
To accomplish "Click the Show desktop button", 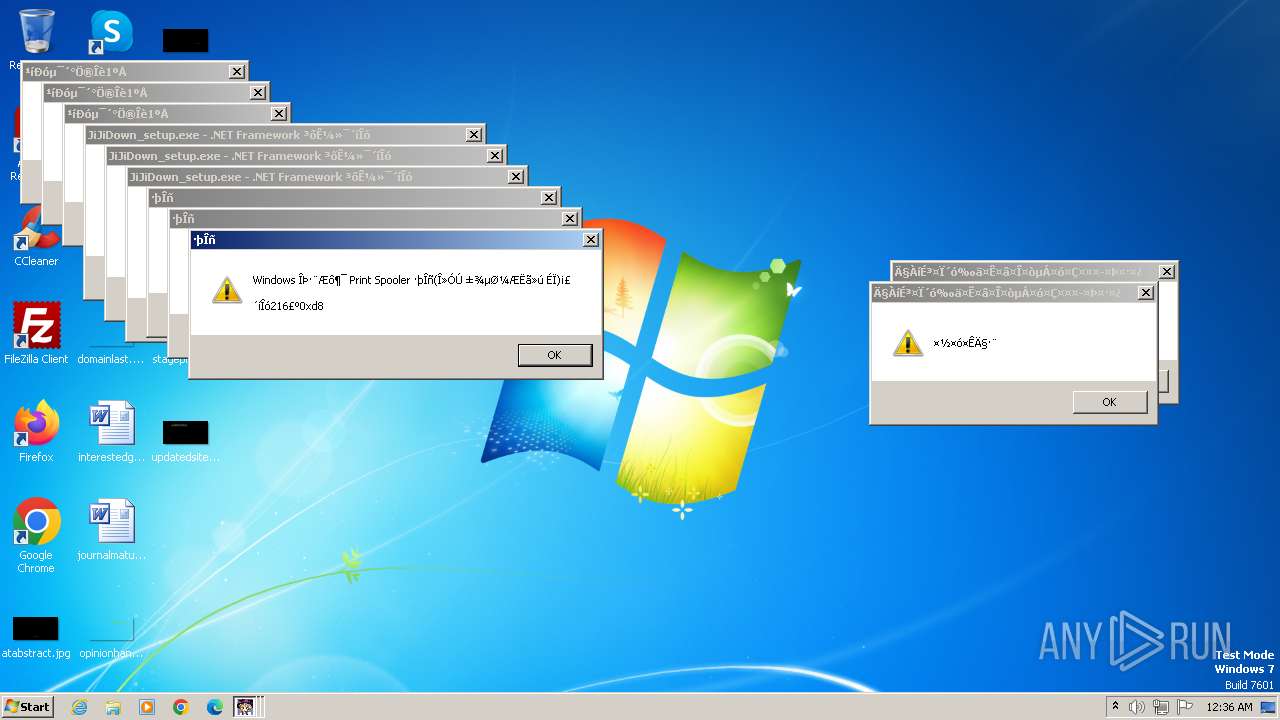I will tap(1270, 707).
